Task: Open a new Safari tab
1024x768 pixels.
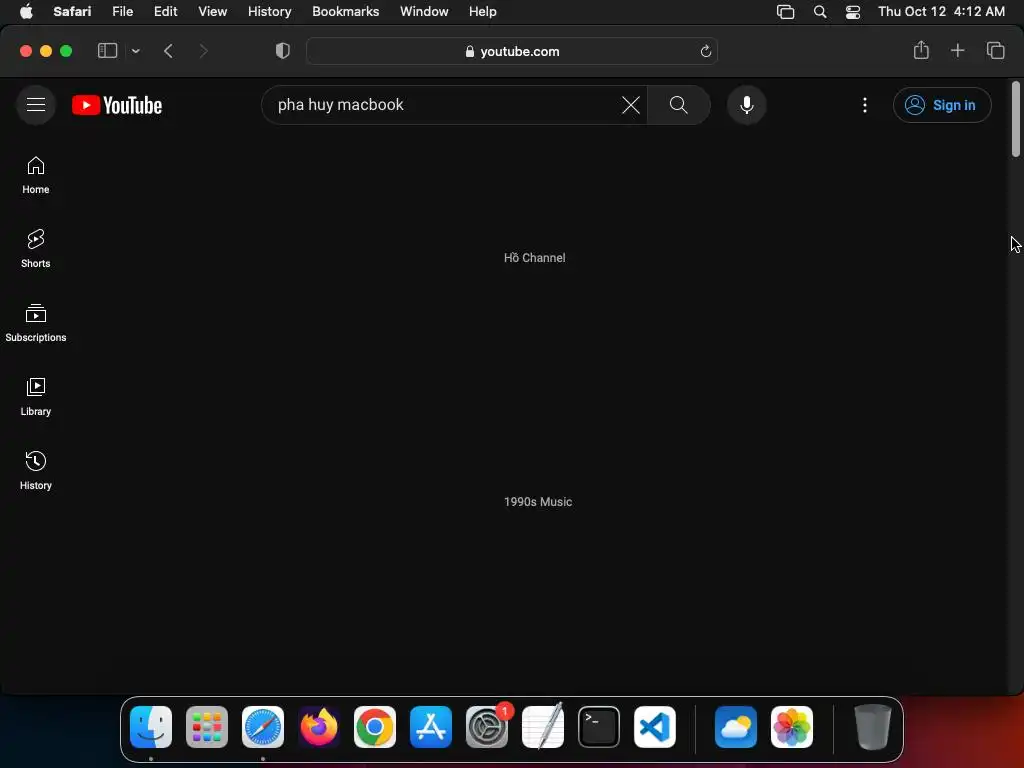Action: click(x=957, y=50)
